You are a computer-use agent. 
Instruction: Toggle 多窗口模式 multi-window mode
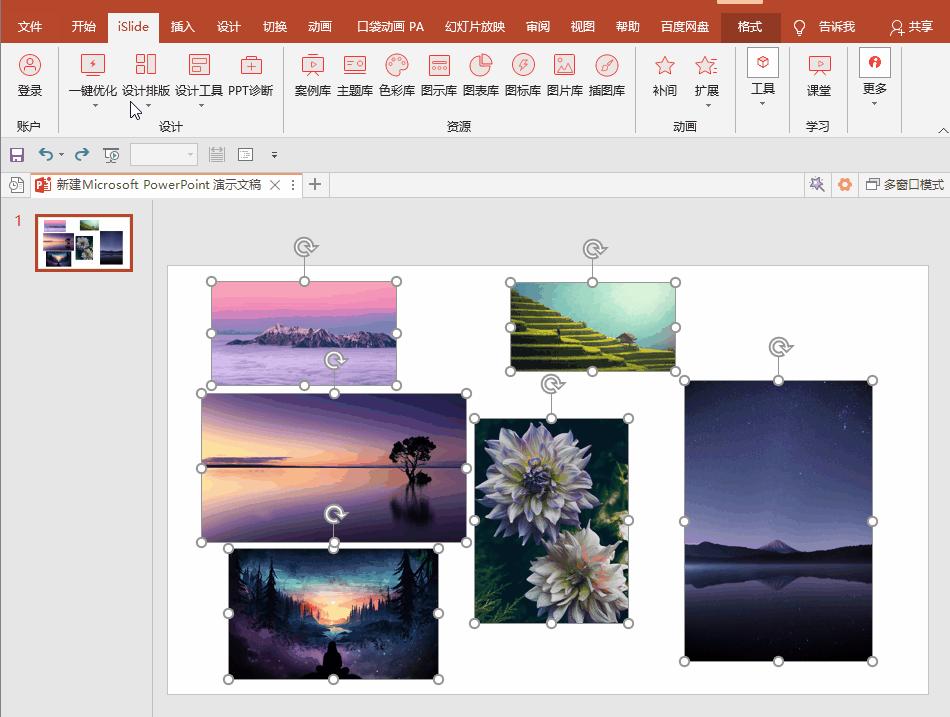(904, 185)
